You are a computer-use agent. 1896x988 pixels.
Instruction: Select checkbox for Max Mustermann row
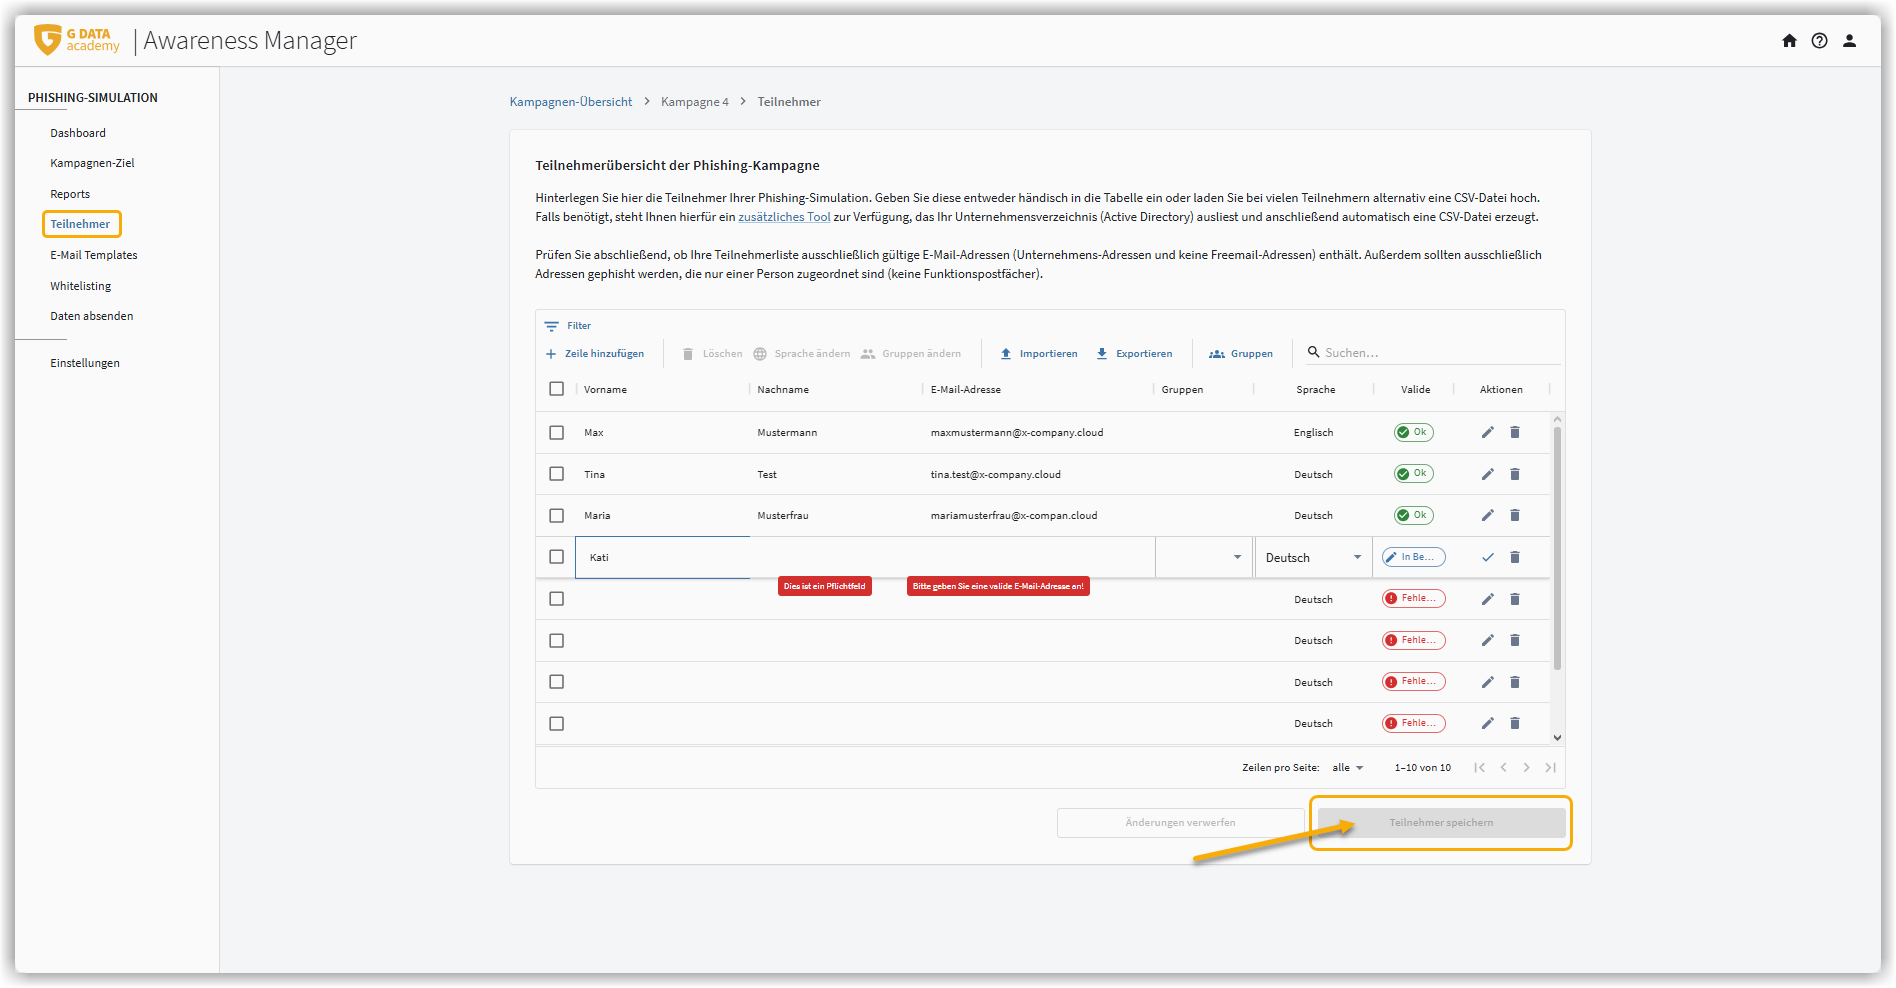coord(557,433)
